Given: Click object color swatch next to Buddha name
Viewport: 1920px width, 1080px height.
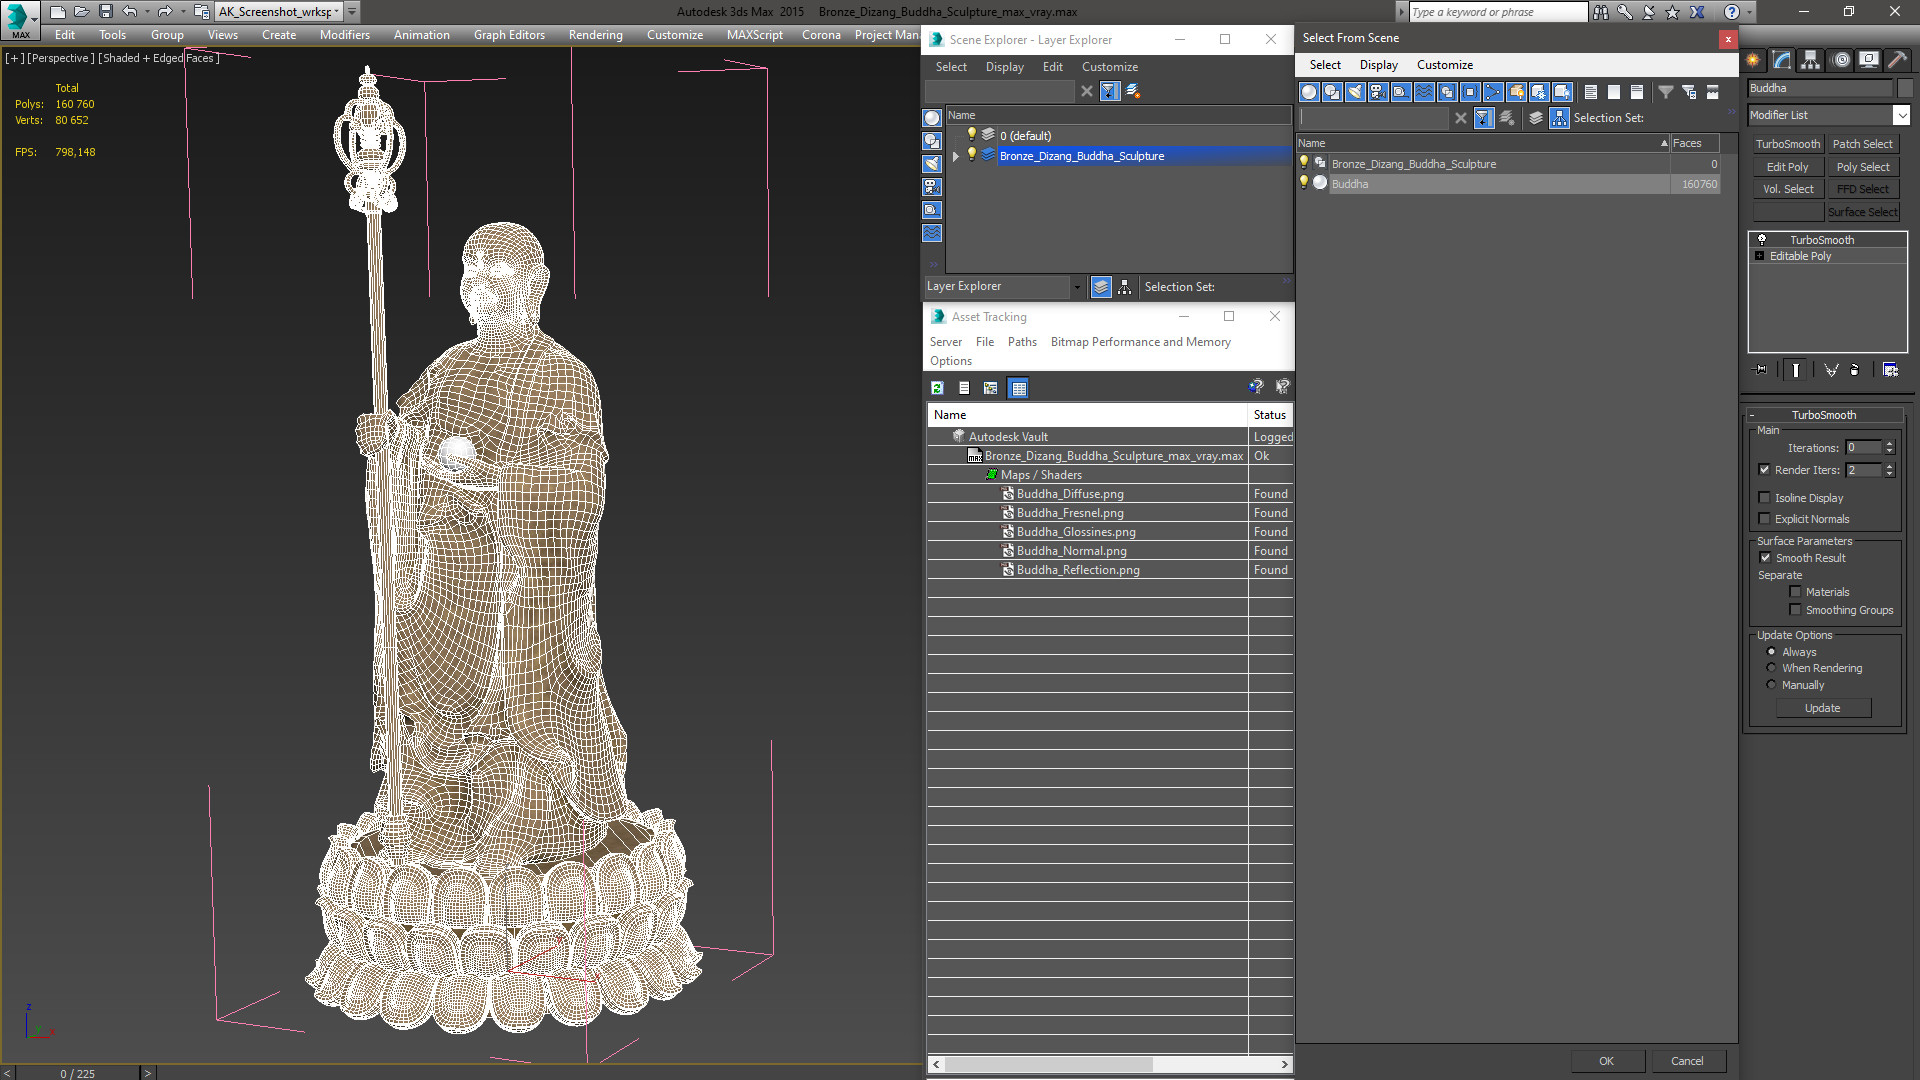Looking at the screenshot, I should pyautogui.click(x=1904, y=88).
